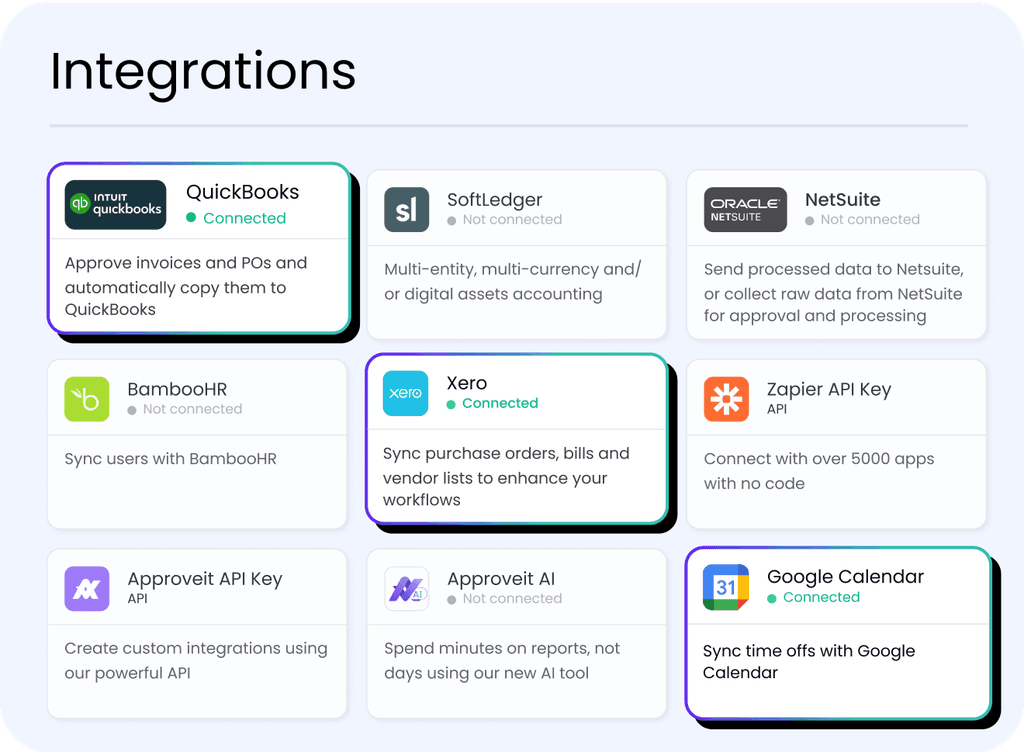Select the Zapier asterisk icon
Screen dimensions: 1024x752
point(726,400)
